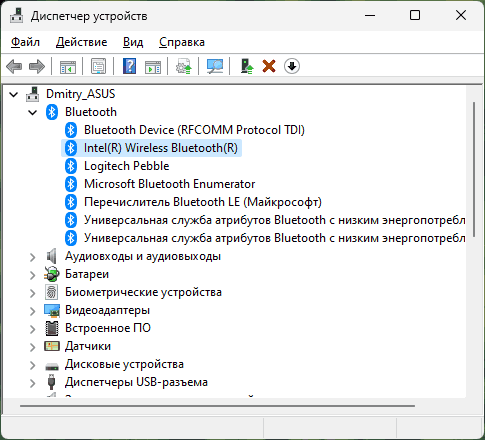Close the Диспетчер устройств window
The height and width of the screenshot is (440, 485).
point(461,15)
